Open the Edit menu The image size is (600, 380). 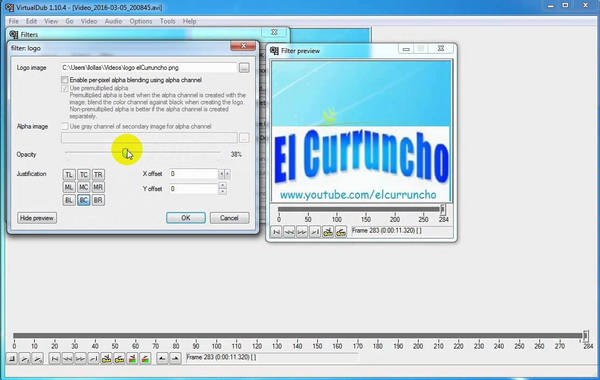click(31, 21)
